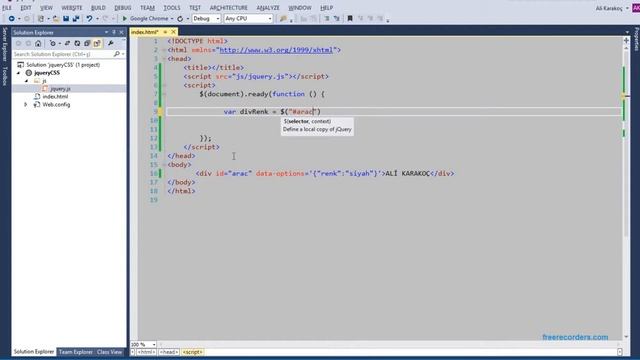The image size is (640, 360).
Task: Open the VIEW menu
Action: 46,8
